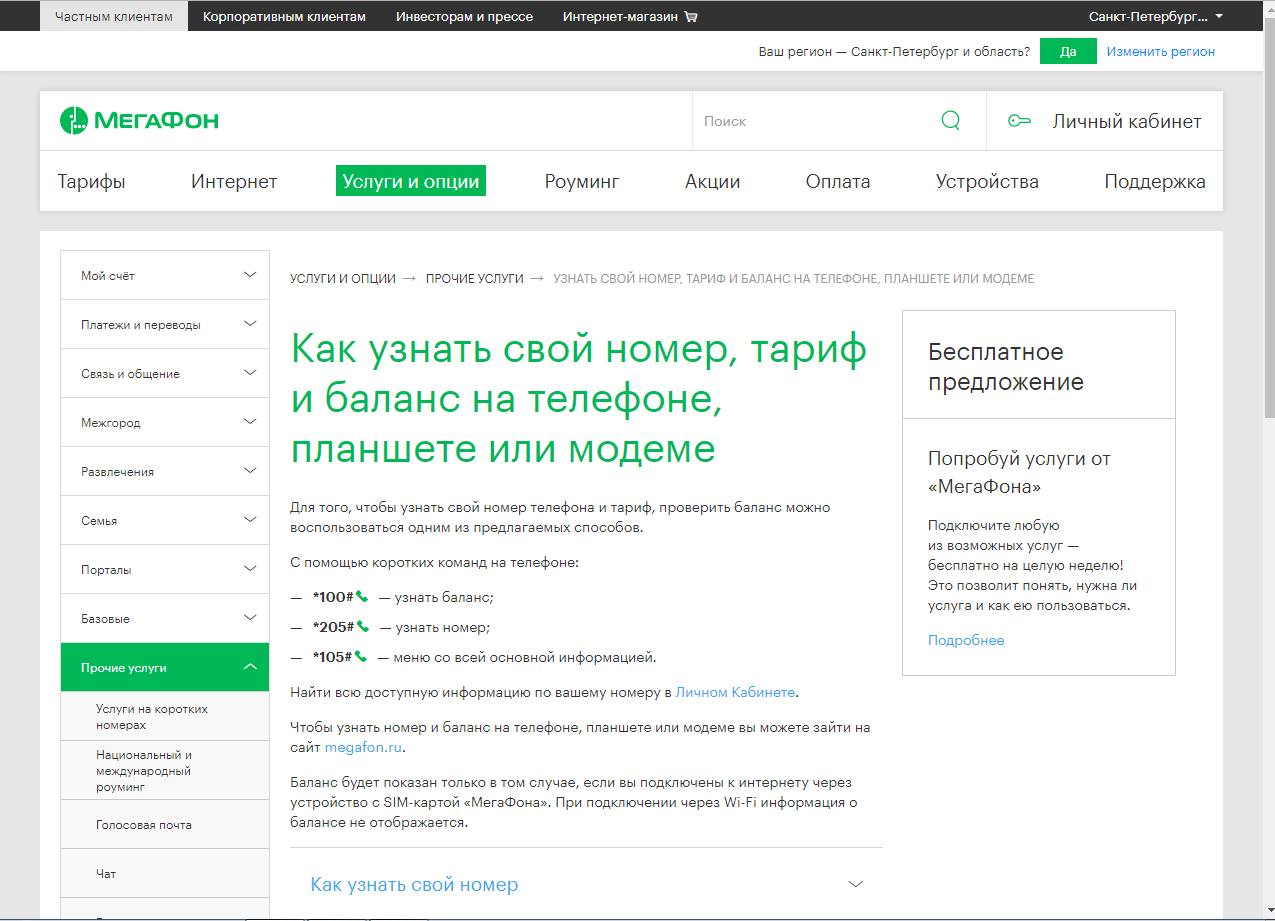Open Чат sidebar item

click(165, 874)
